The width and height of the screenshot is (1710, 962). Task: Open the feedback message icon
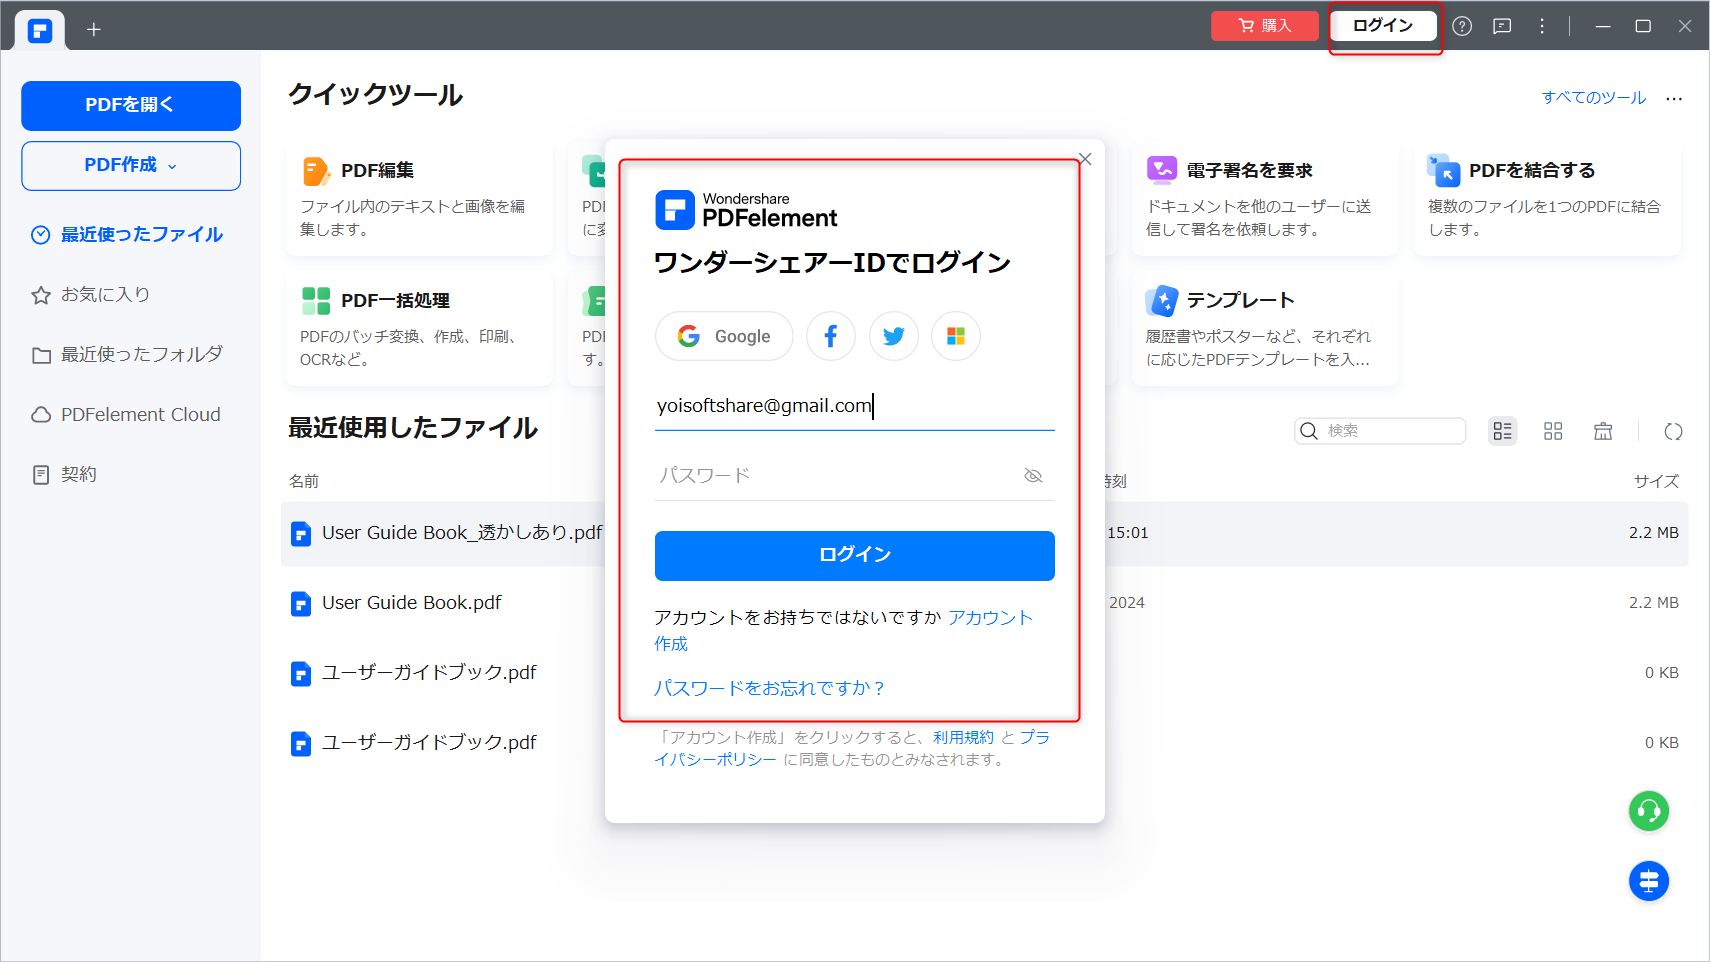pos(1502,26)
